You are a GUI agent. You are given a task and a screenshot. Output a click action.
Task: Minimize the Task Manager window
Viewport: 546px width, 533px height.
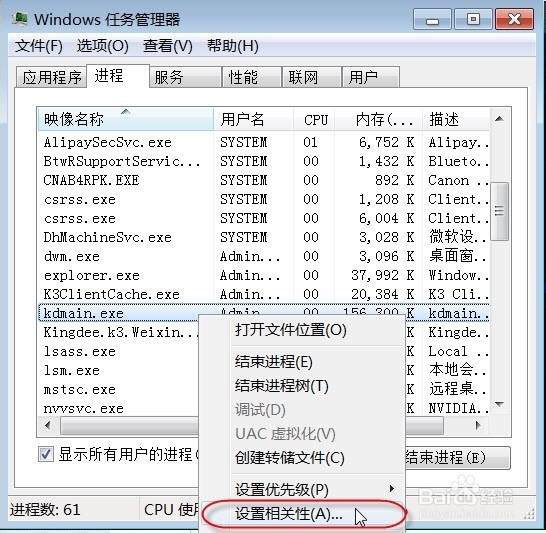click(432, 19)
